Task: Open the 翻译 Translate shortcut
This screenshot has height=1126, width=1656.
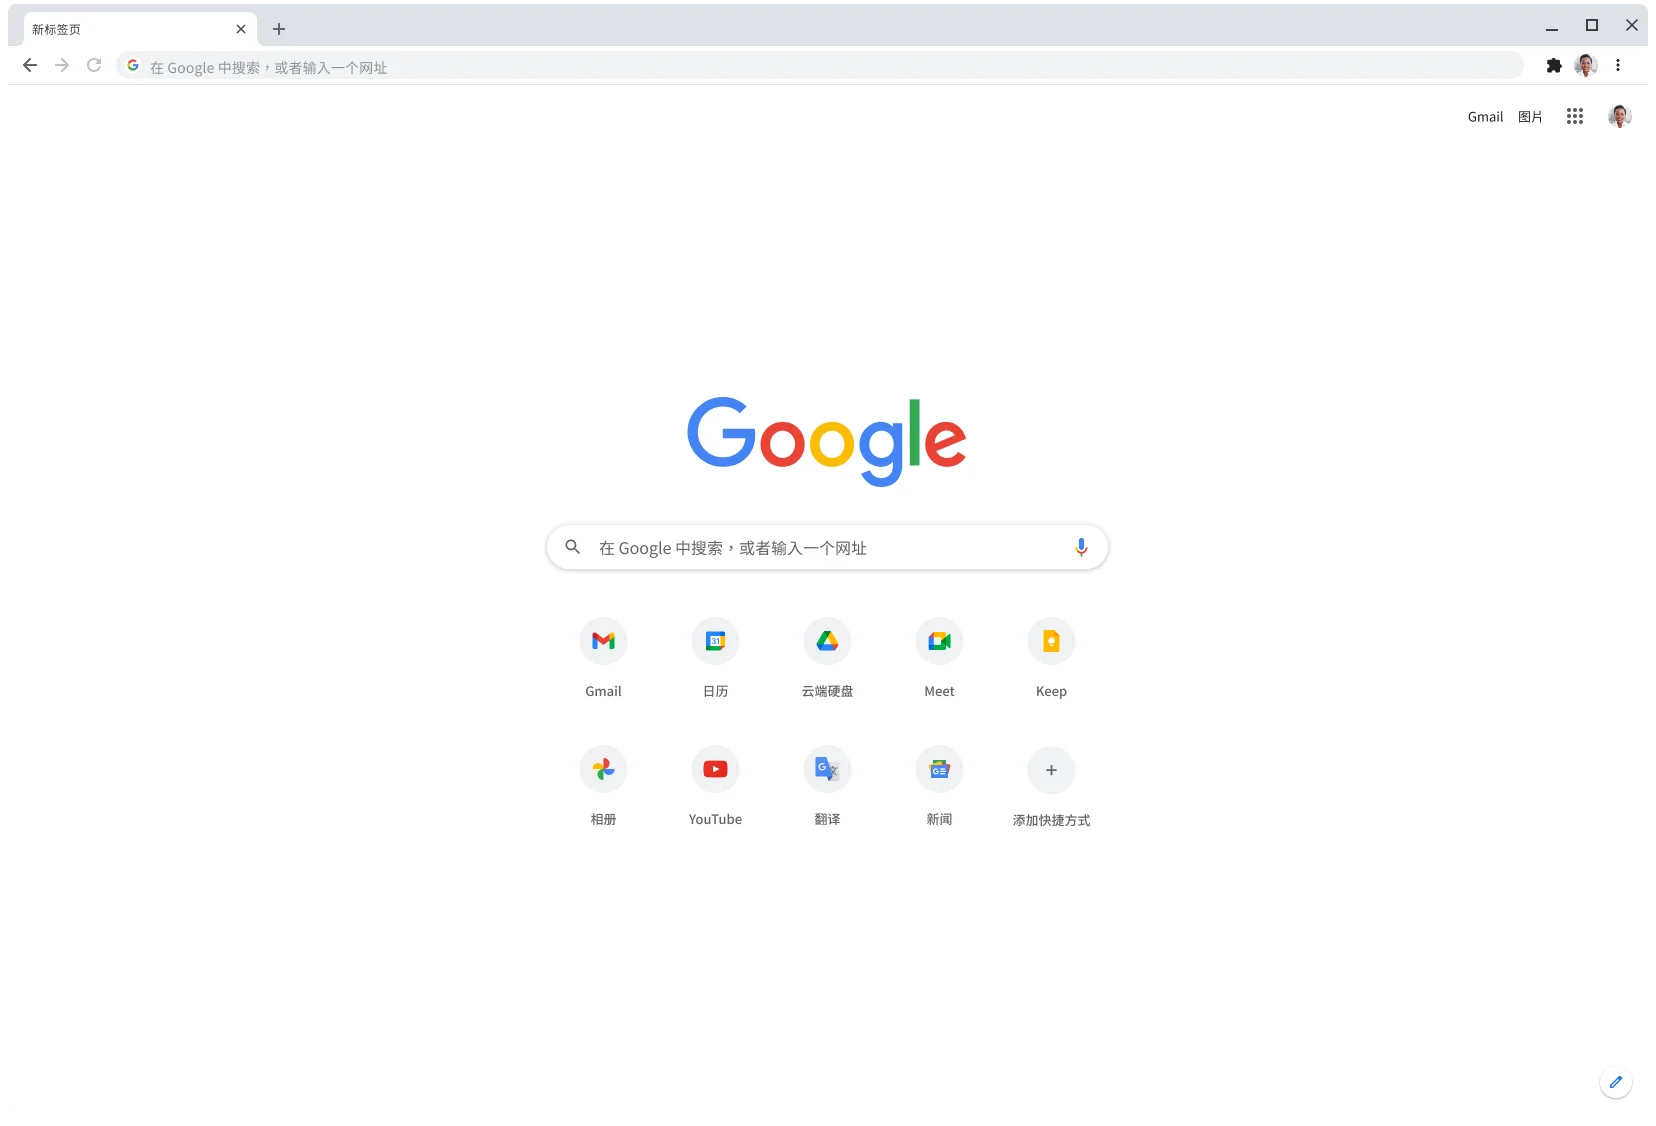Action: coord(827,769)
